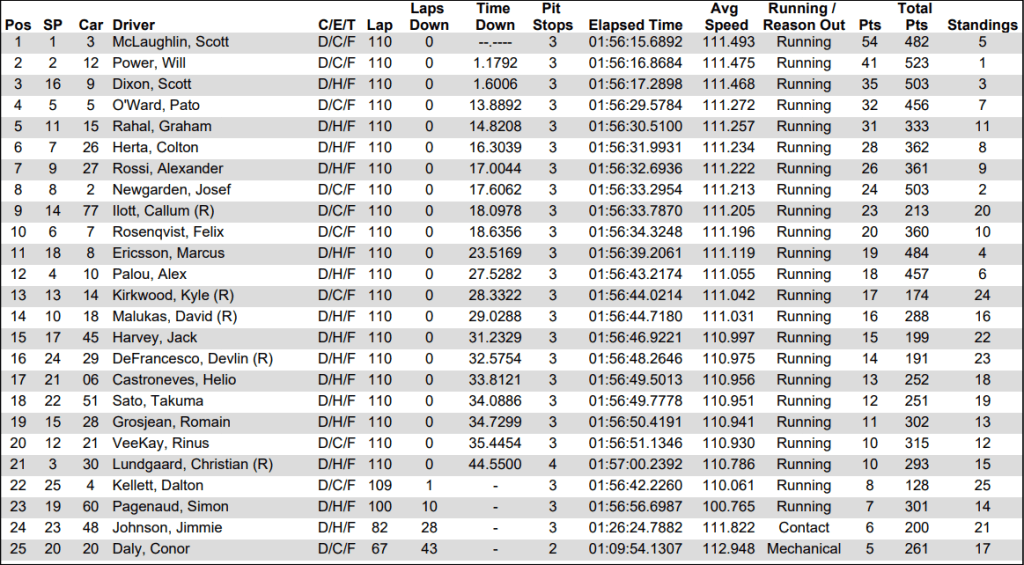Viewport: 1024px width, 565px height.
Task: Click the Mechanical reason for Conor Daly
Action: point(803,549)
